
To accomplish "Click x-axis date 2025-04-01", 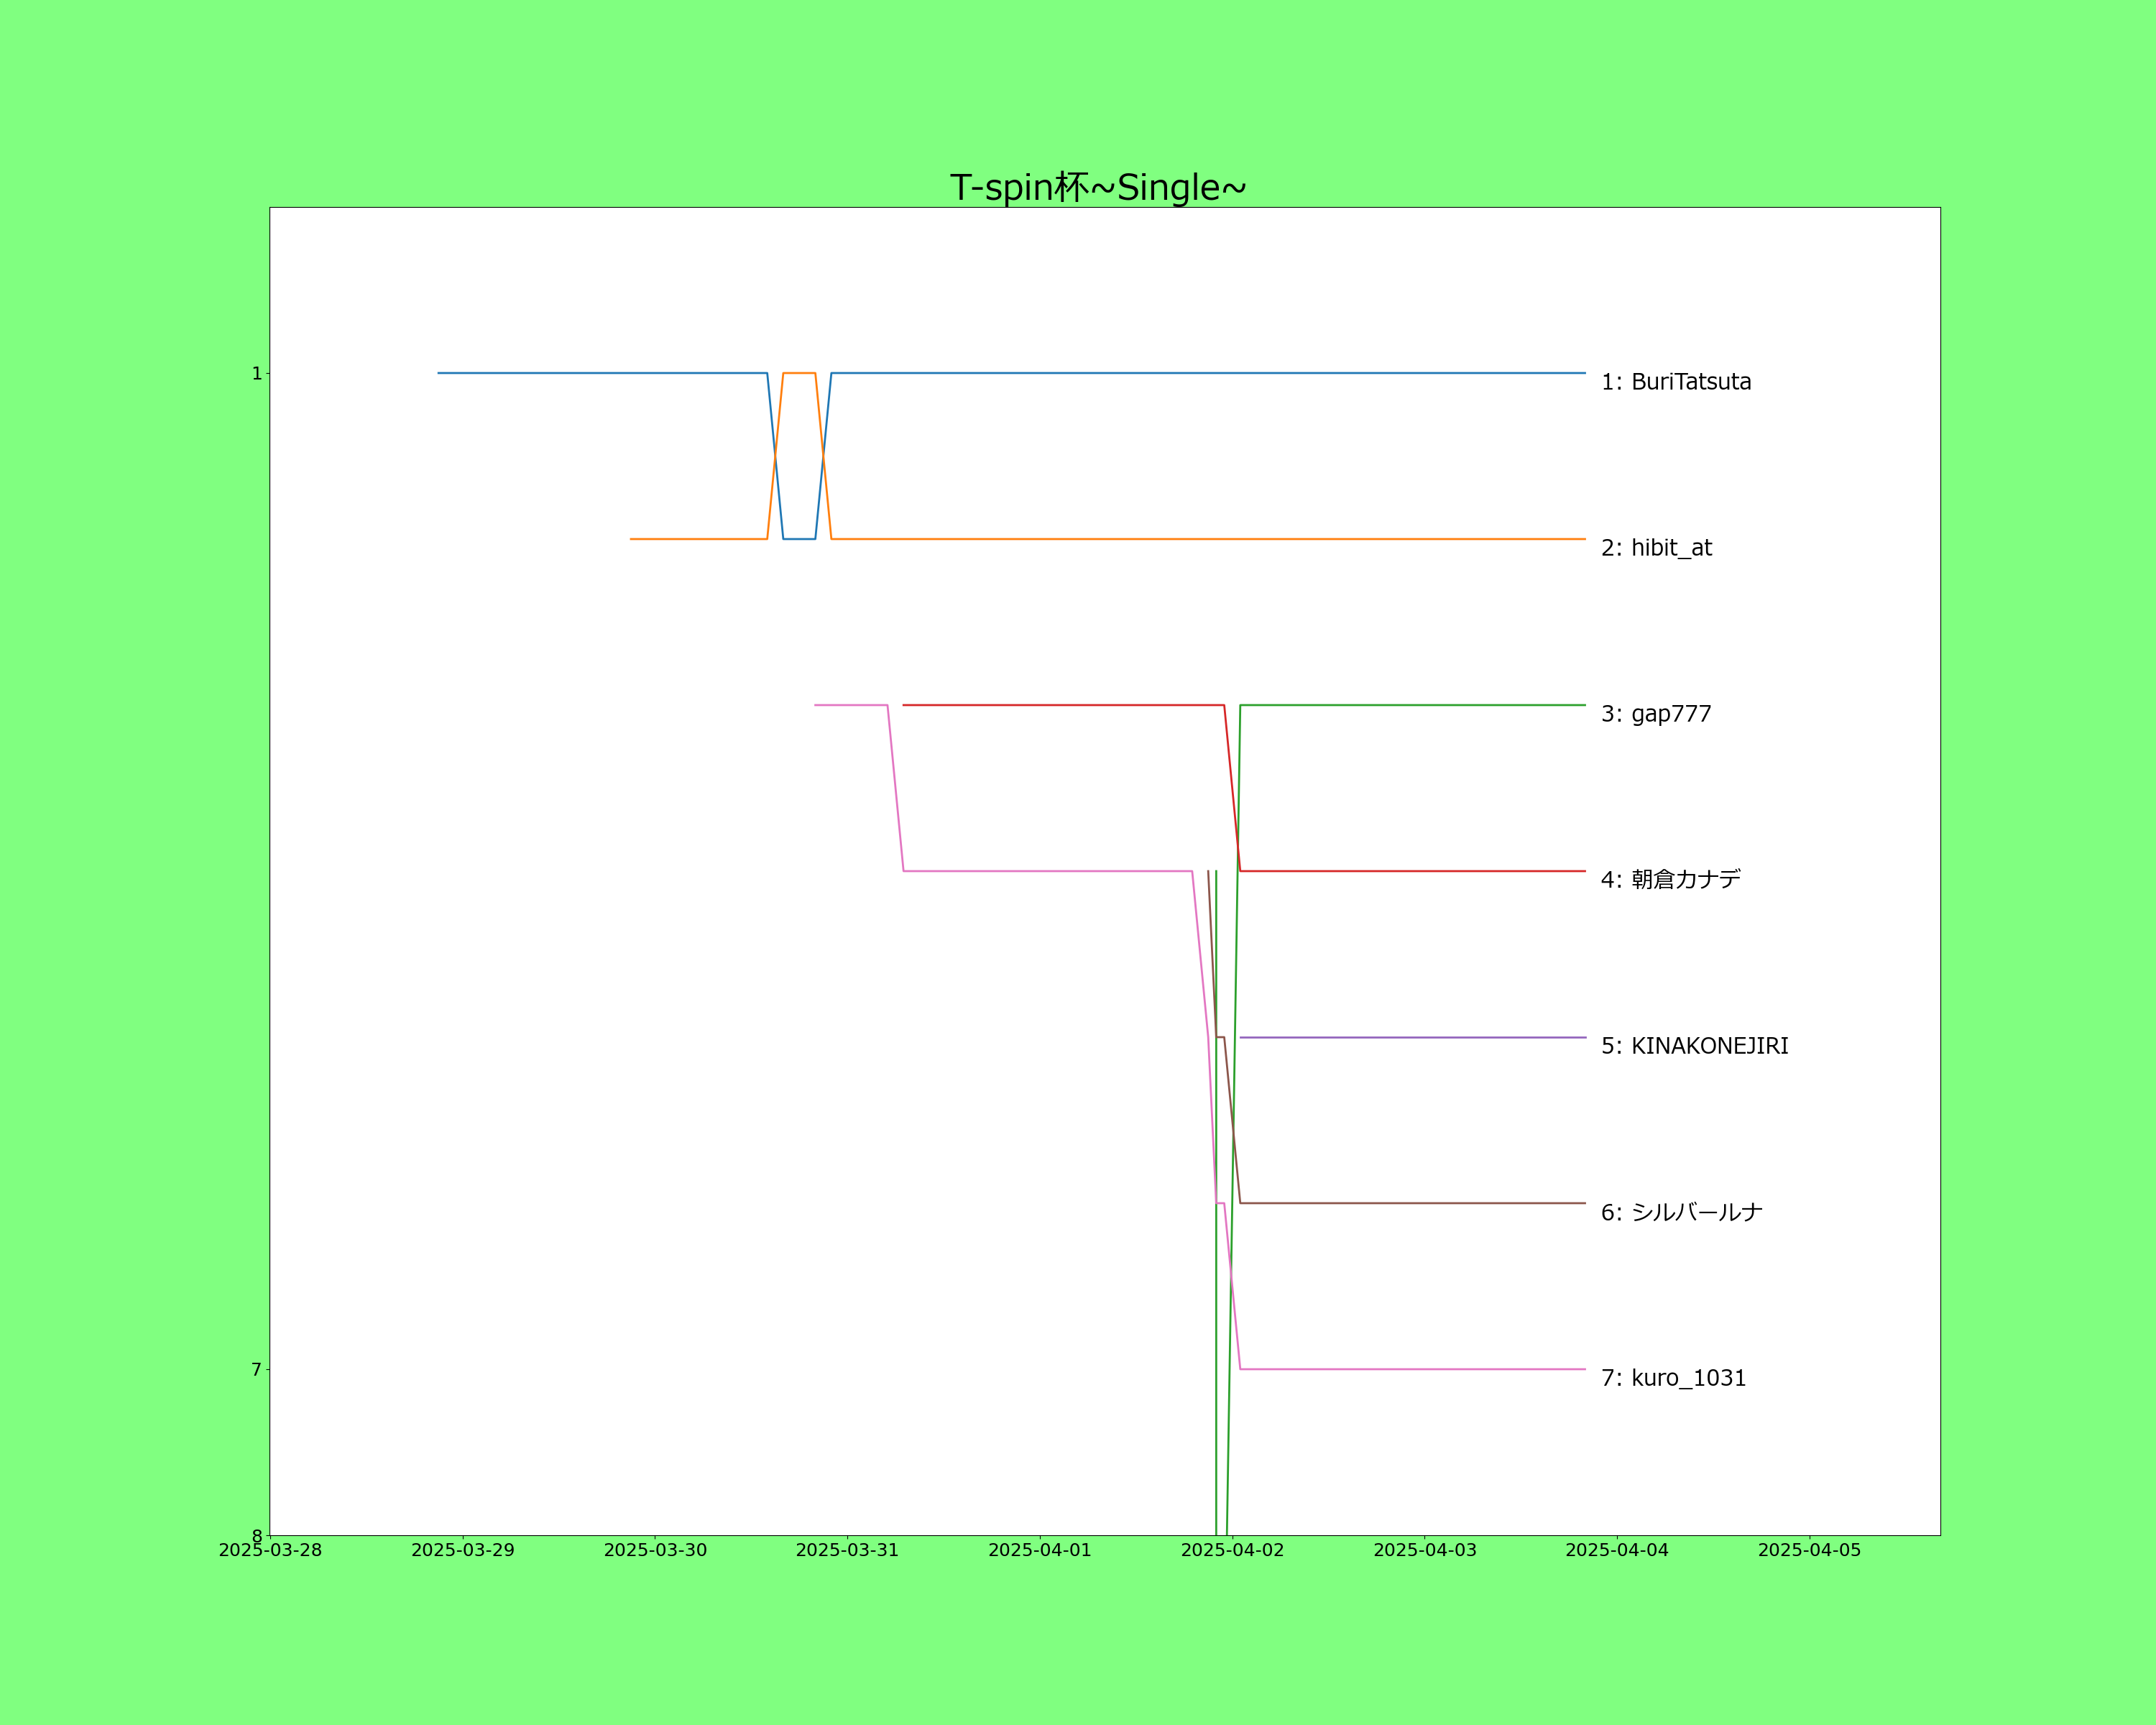I will click(x=1040, y=1550).
